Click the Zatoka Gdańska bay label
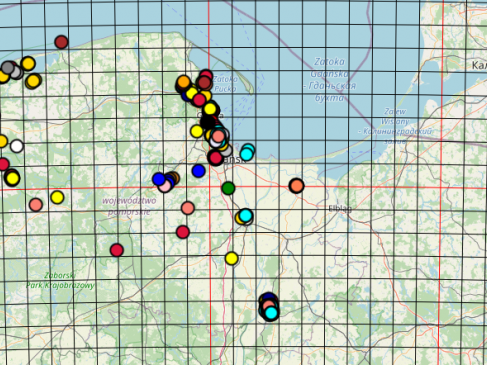 329,80
